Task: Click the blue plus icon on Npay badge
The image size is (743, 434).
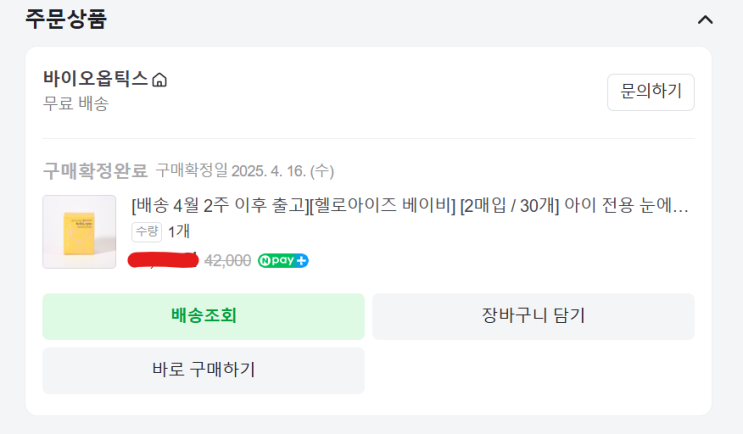Action: pyautogui.click(x=301, y=260)
